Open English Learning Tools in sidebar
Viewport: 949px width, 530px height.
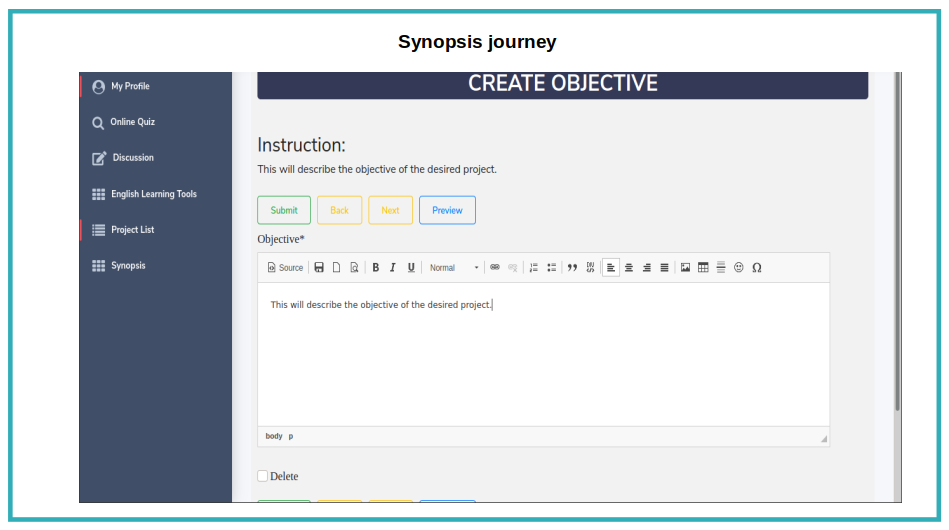[156, 194]
